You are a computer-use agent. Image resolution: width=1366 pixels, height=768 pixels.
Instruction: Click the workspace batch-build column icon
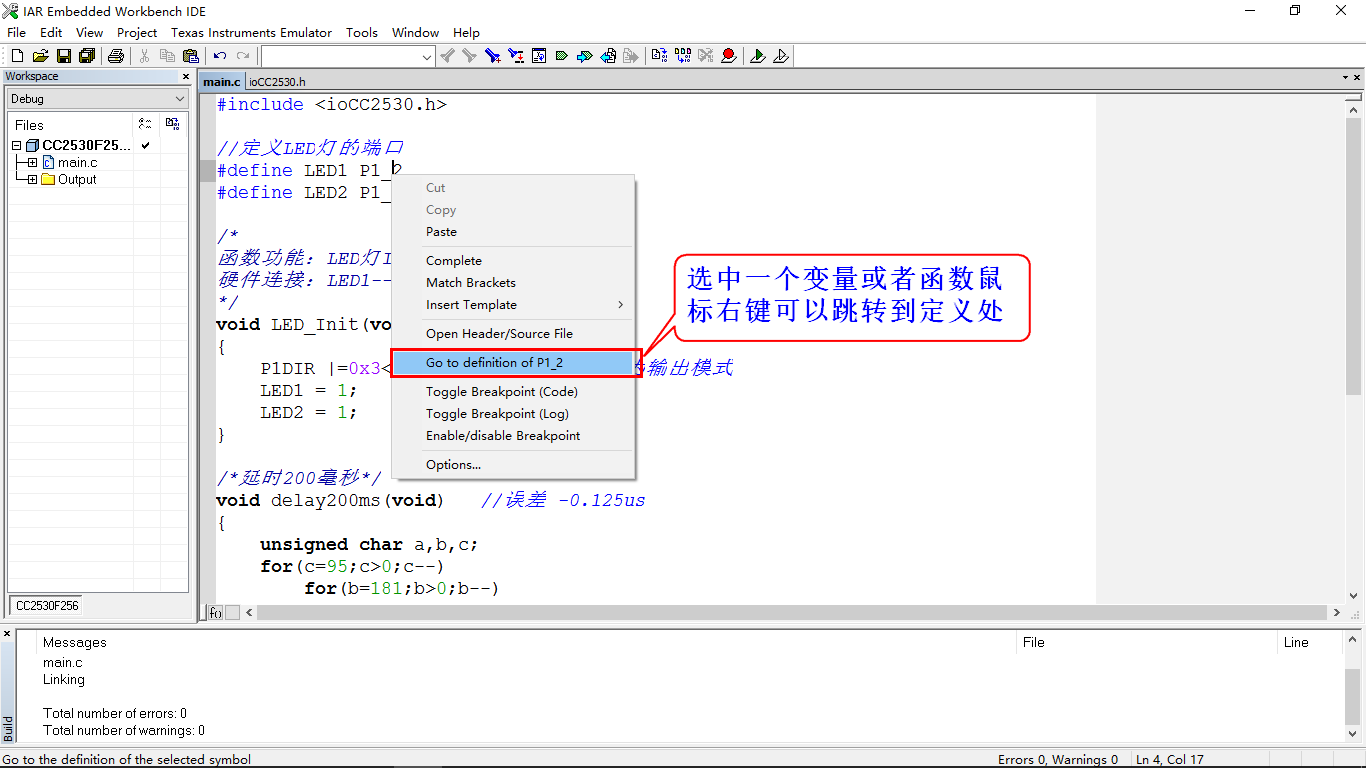point(173,124)
